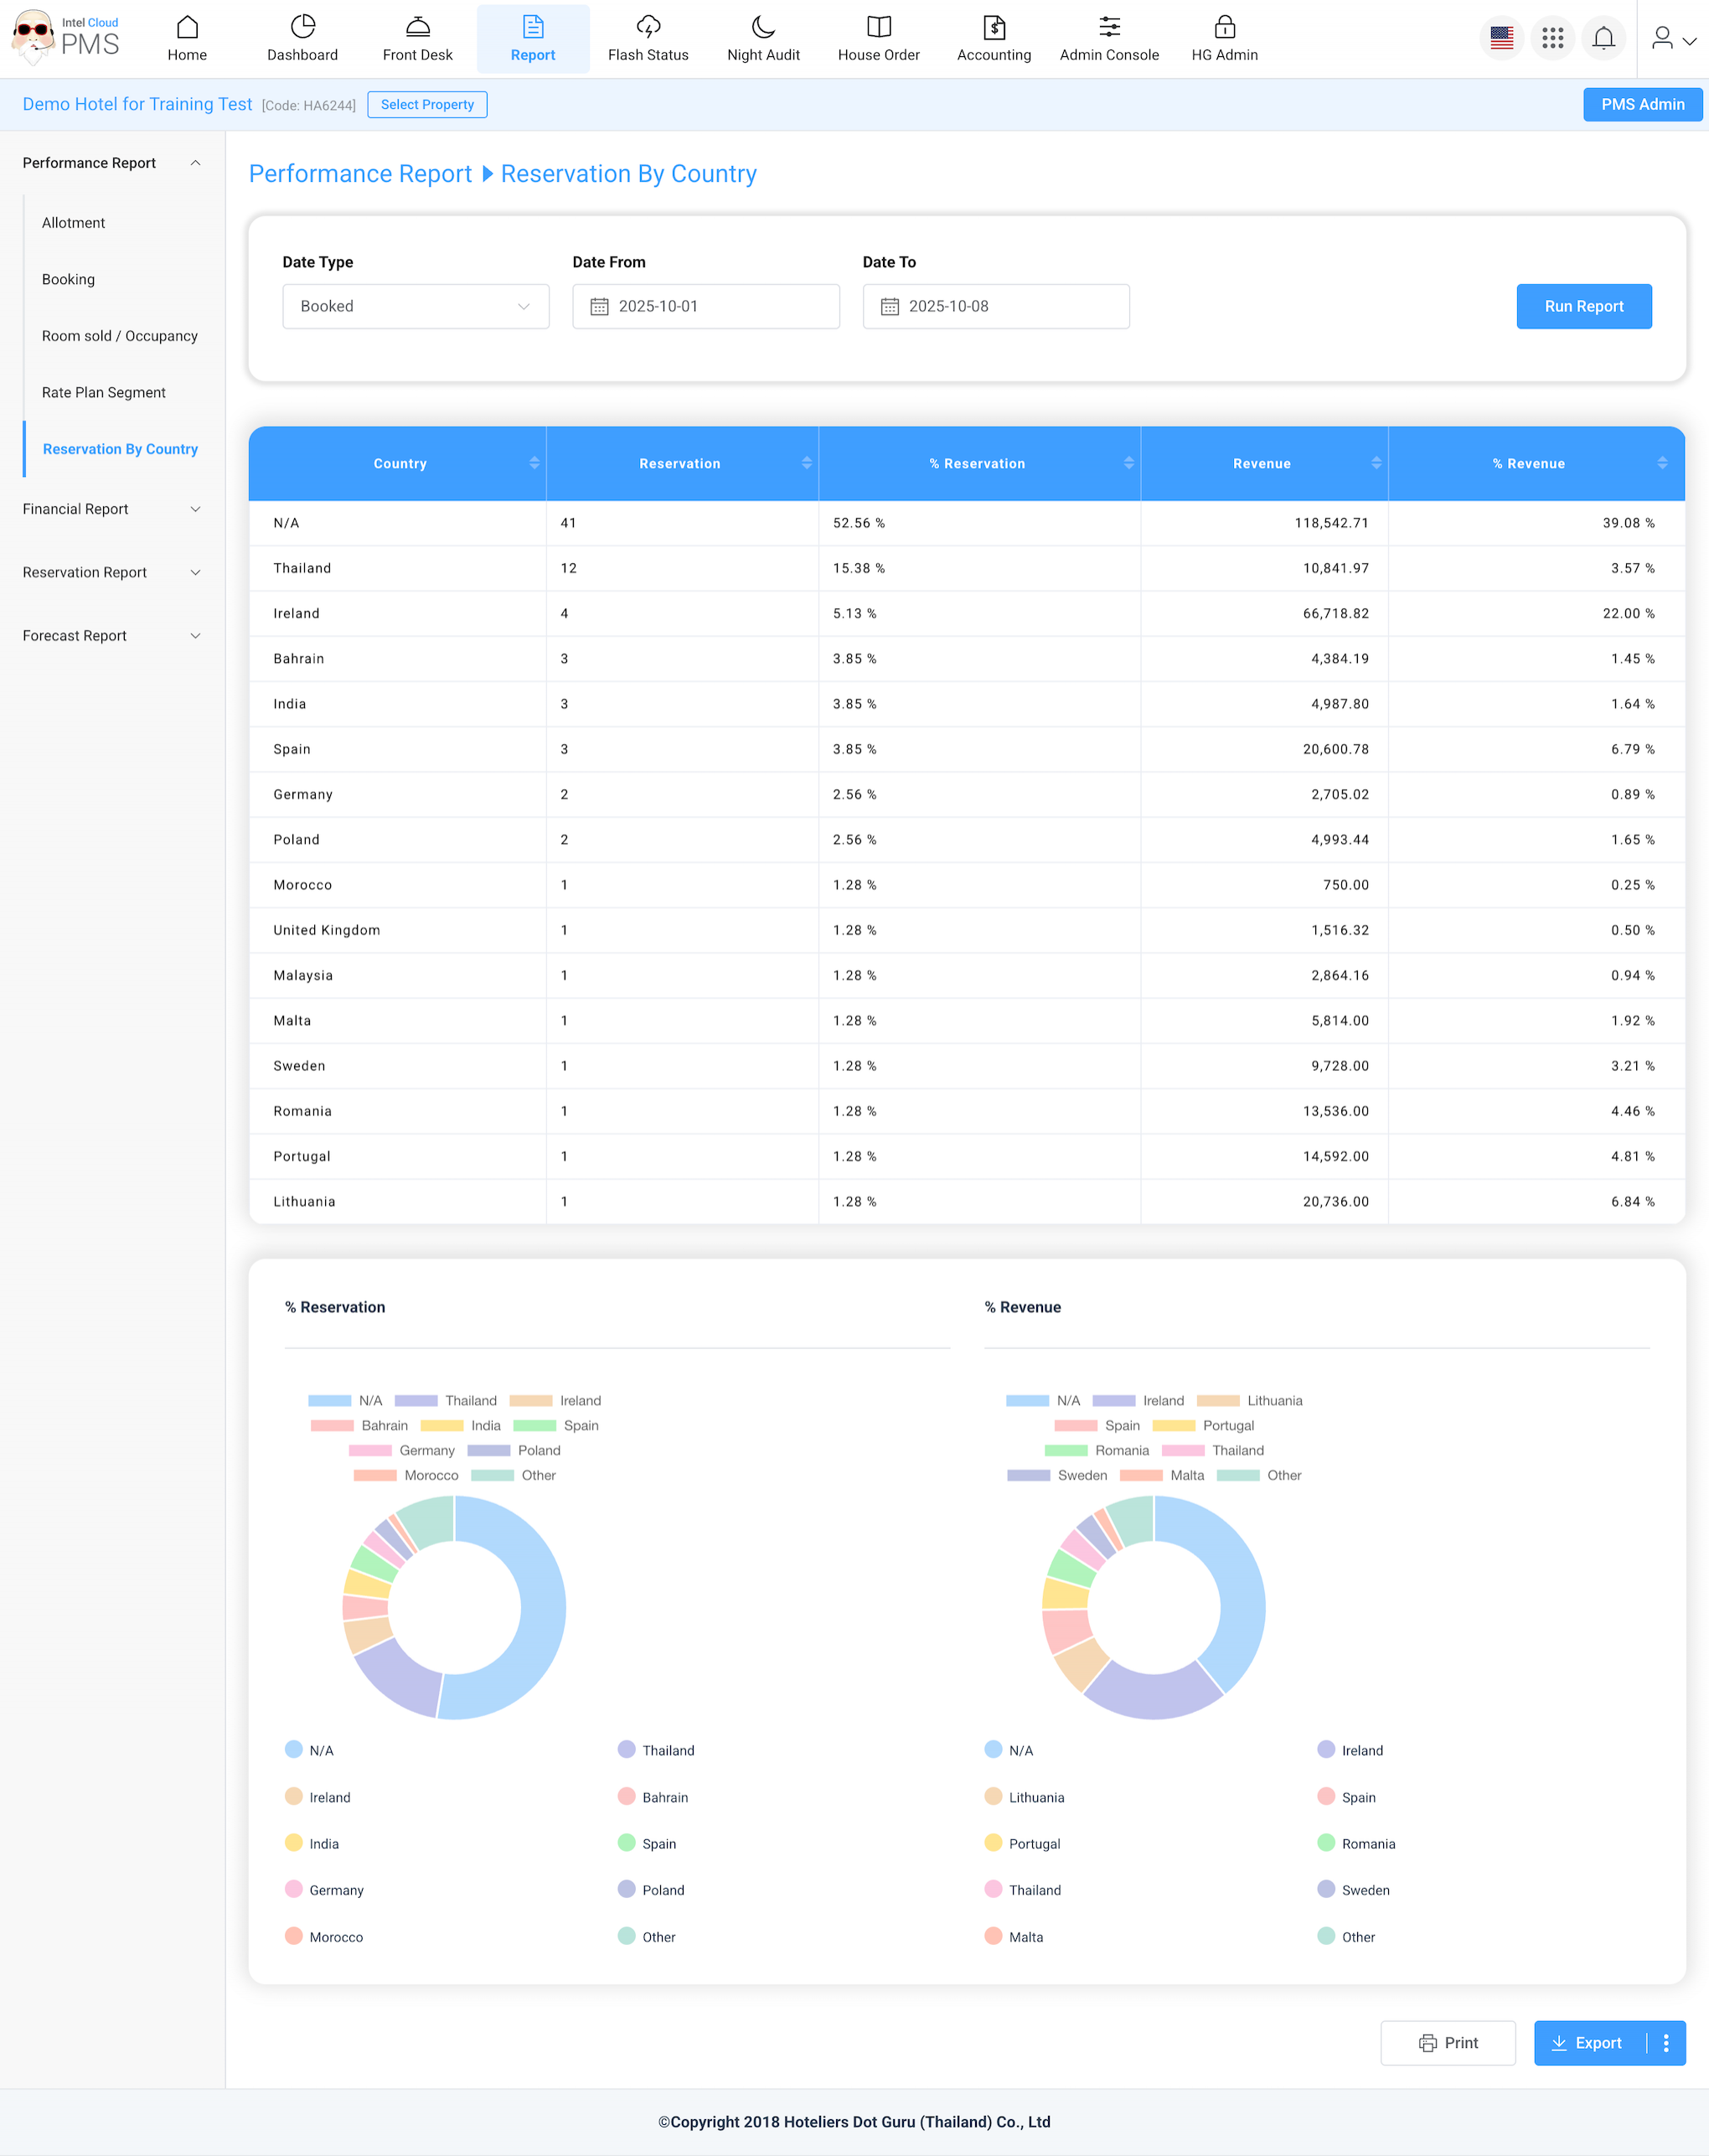Toggle Thailand legend in % Reservation chart

(445, 1400)
